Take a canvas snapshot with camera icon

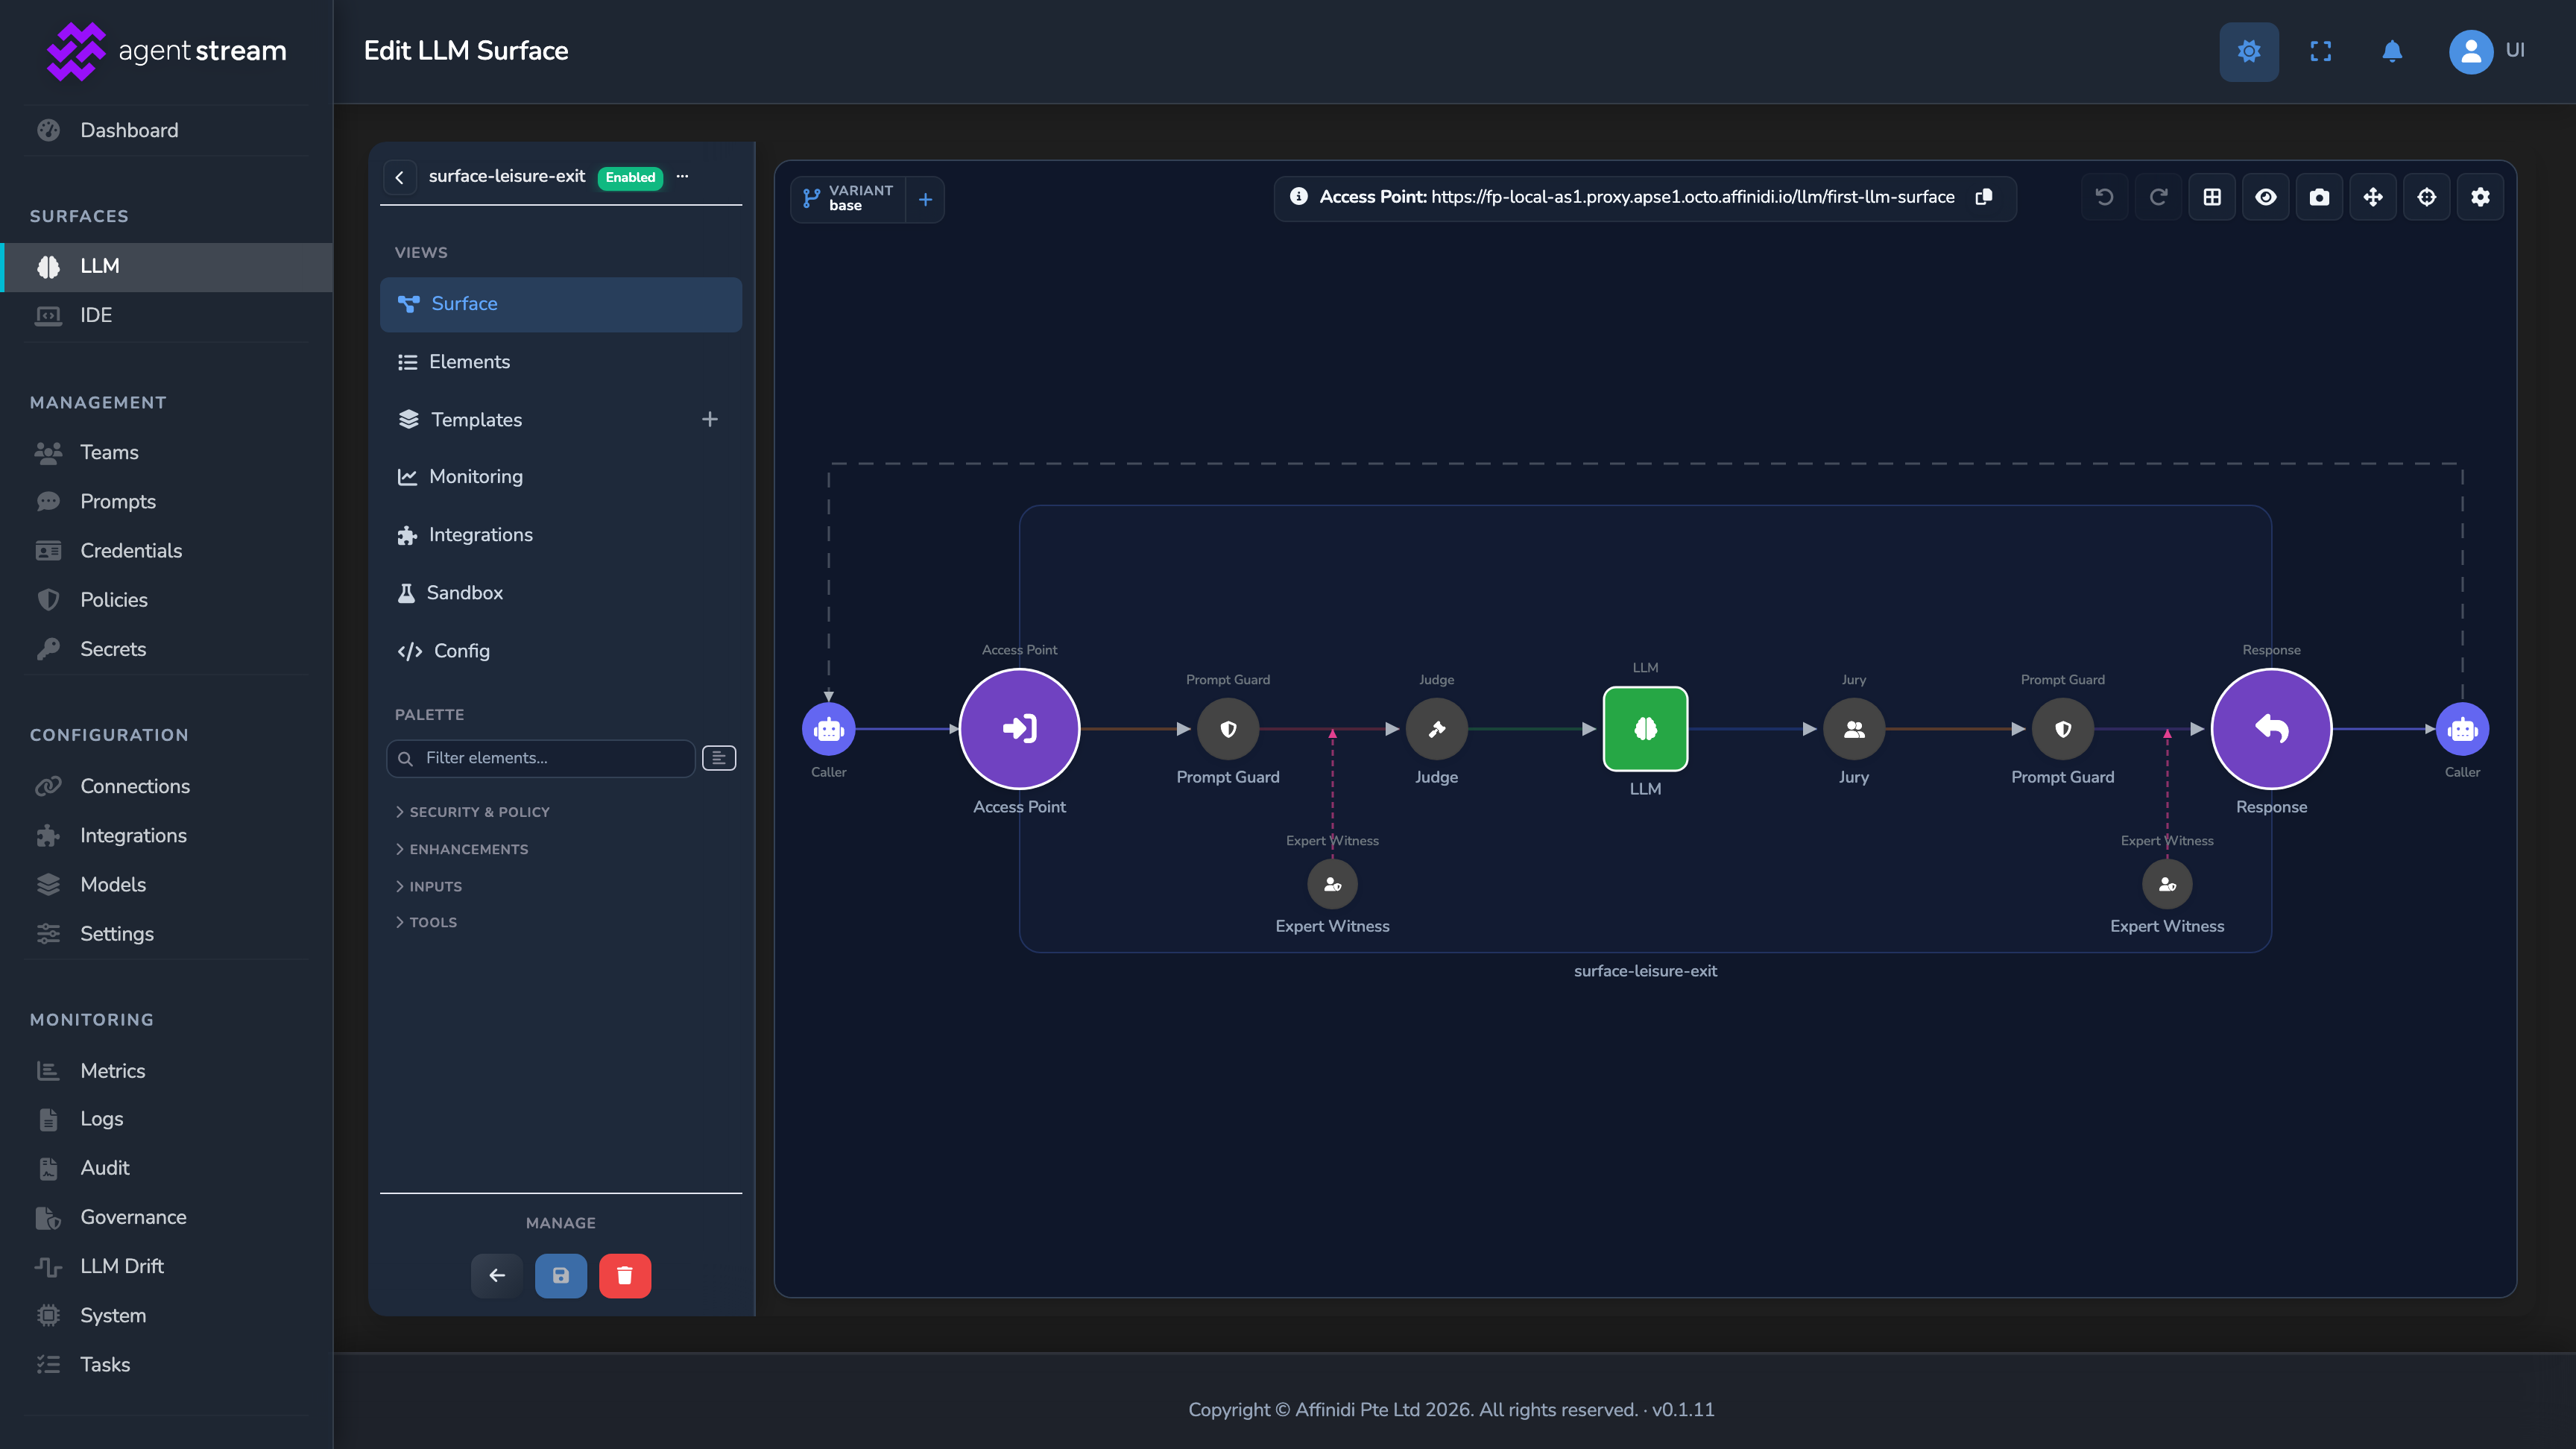2319,197
